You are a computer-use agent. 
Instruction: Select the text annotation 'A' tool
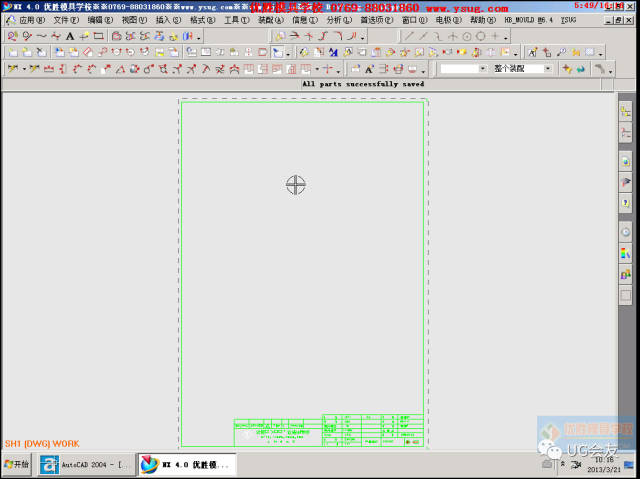click(x=70, y=36)
